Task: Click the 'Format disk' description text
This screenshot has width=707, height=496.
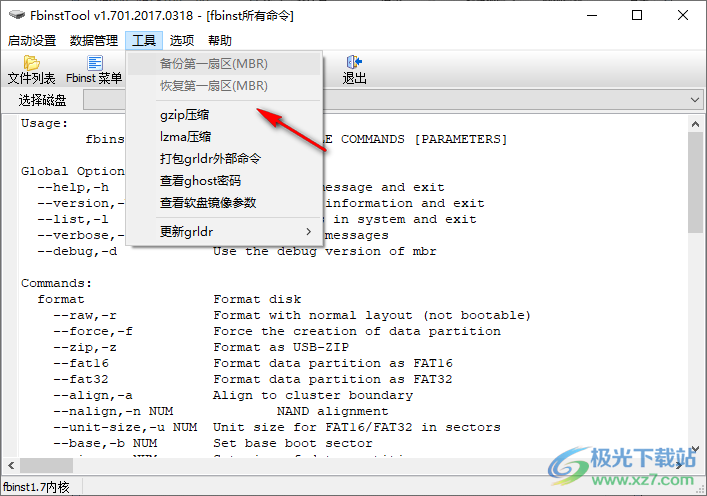Action: tap(257, 299)
